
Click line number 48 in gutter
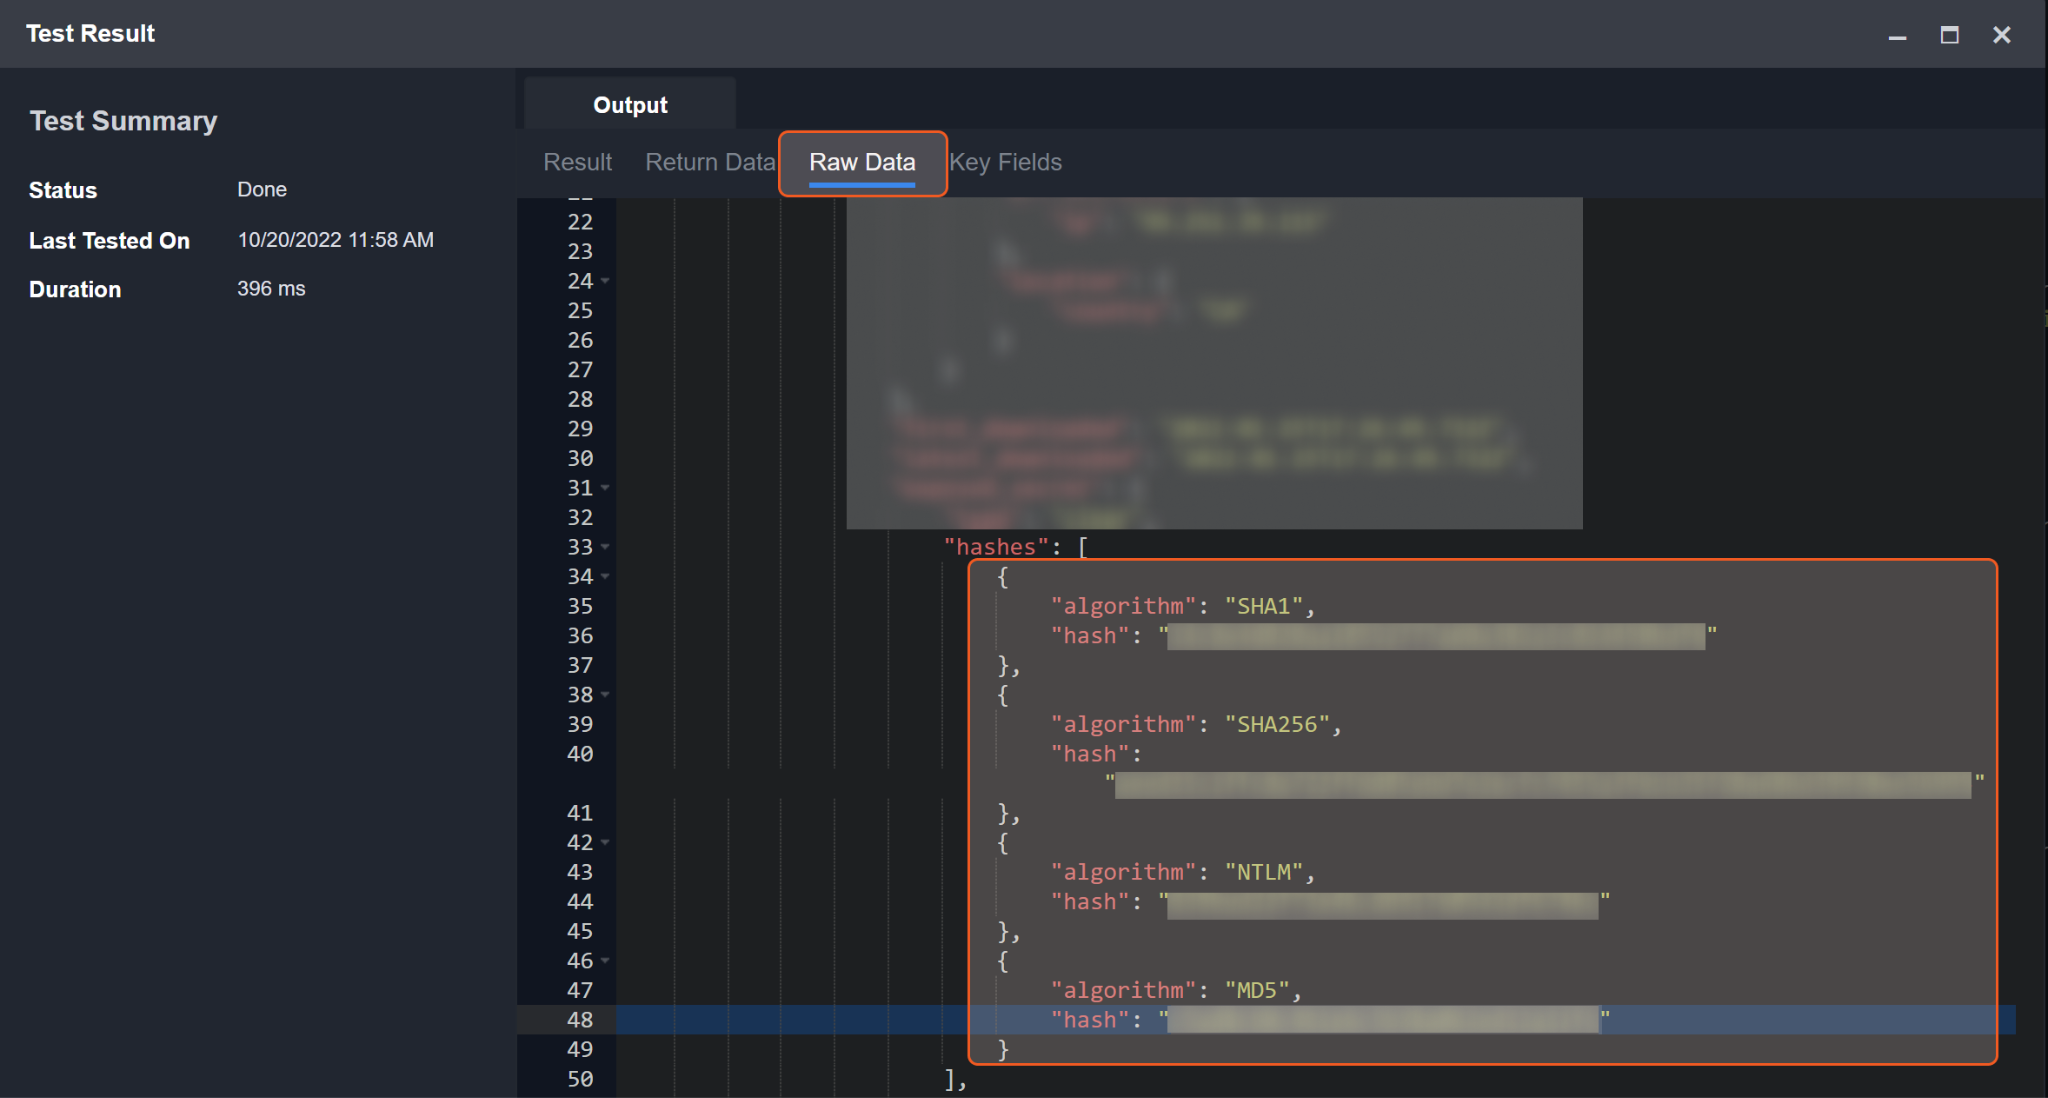[580, 1020]
